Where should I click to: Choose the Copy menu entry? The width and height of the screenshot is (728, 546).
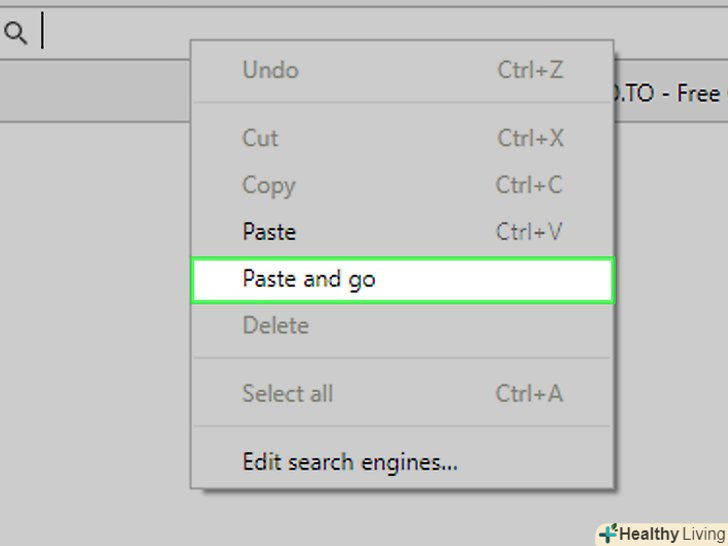pyautogui.click(x=268, y=185)
